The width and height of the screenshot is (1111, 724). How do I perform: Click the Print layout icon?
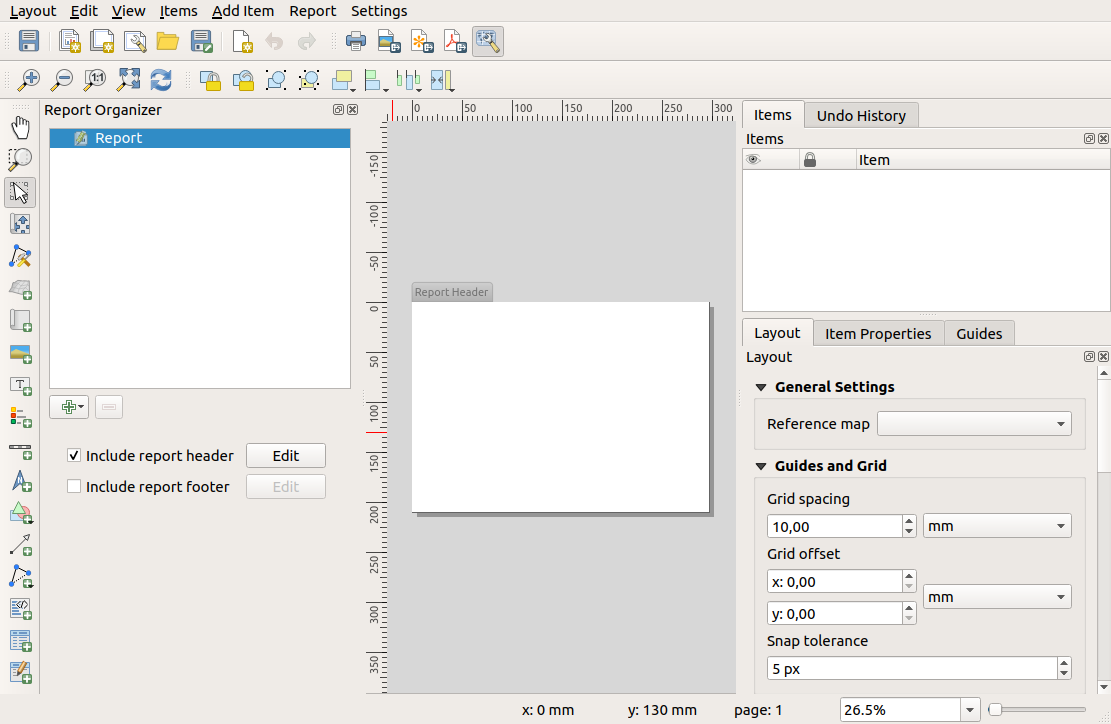pyautogui.click(x=355, y=41)
